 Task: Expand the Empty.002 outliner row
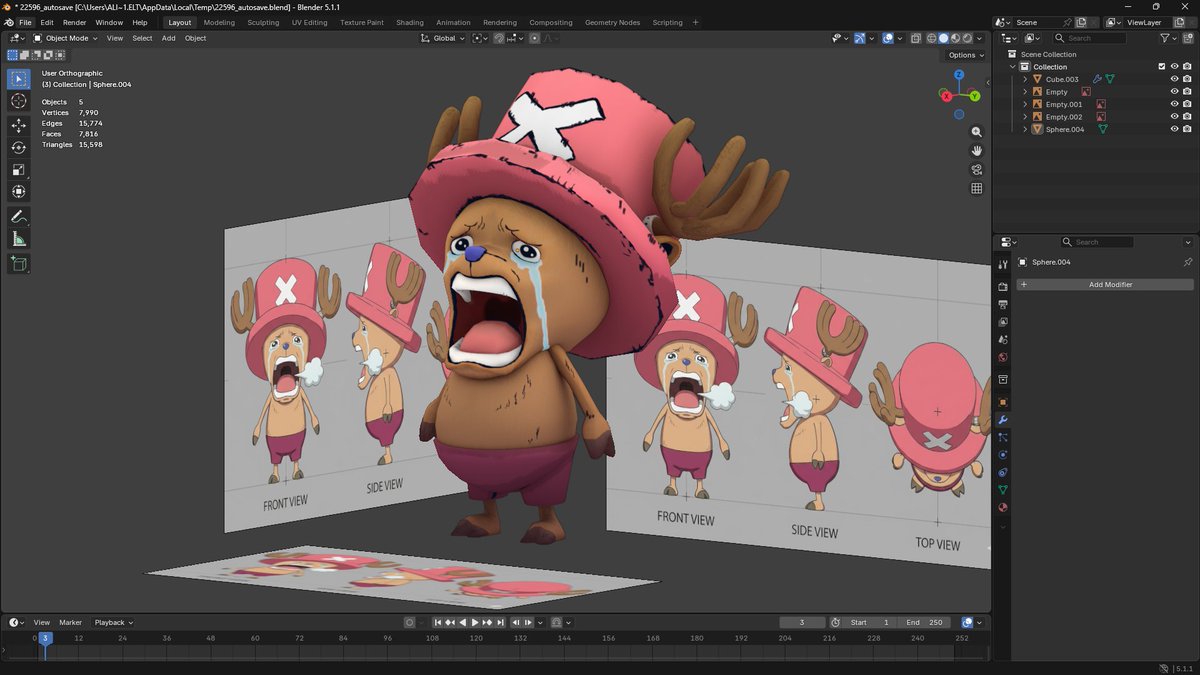point(1025,117)
